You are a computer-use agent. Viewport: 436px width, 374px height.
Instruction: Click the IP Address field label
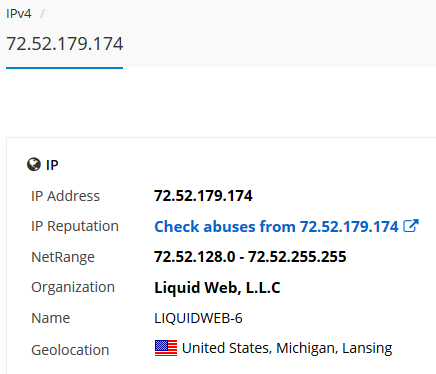pyautogui.click(x=65, y=196)
